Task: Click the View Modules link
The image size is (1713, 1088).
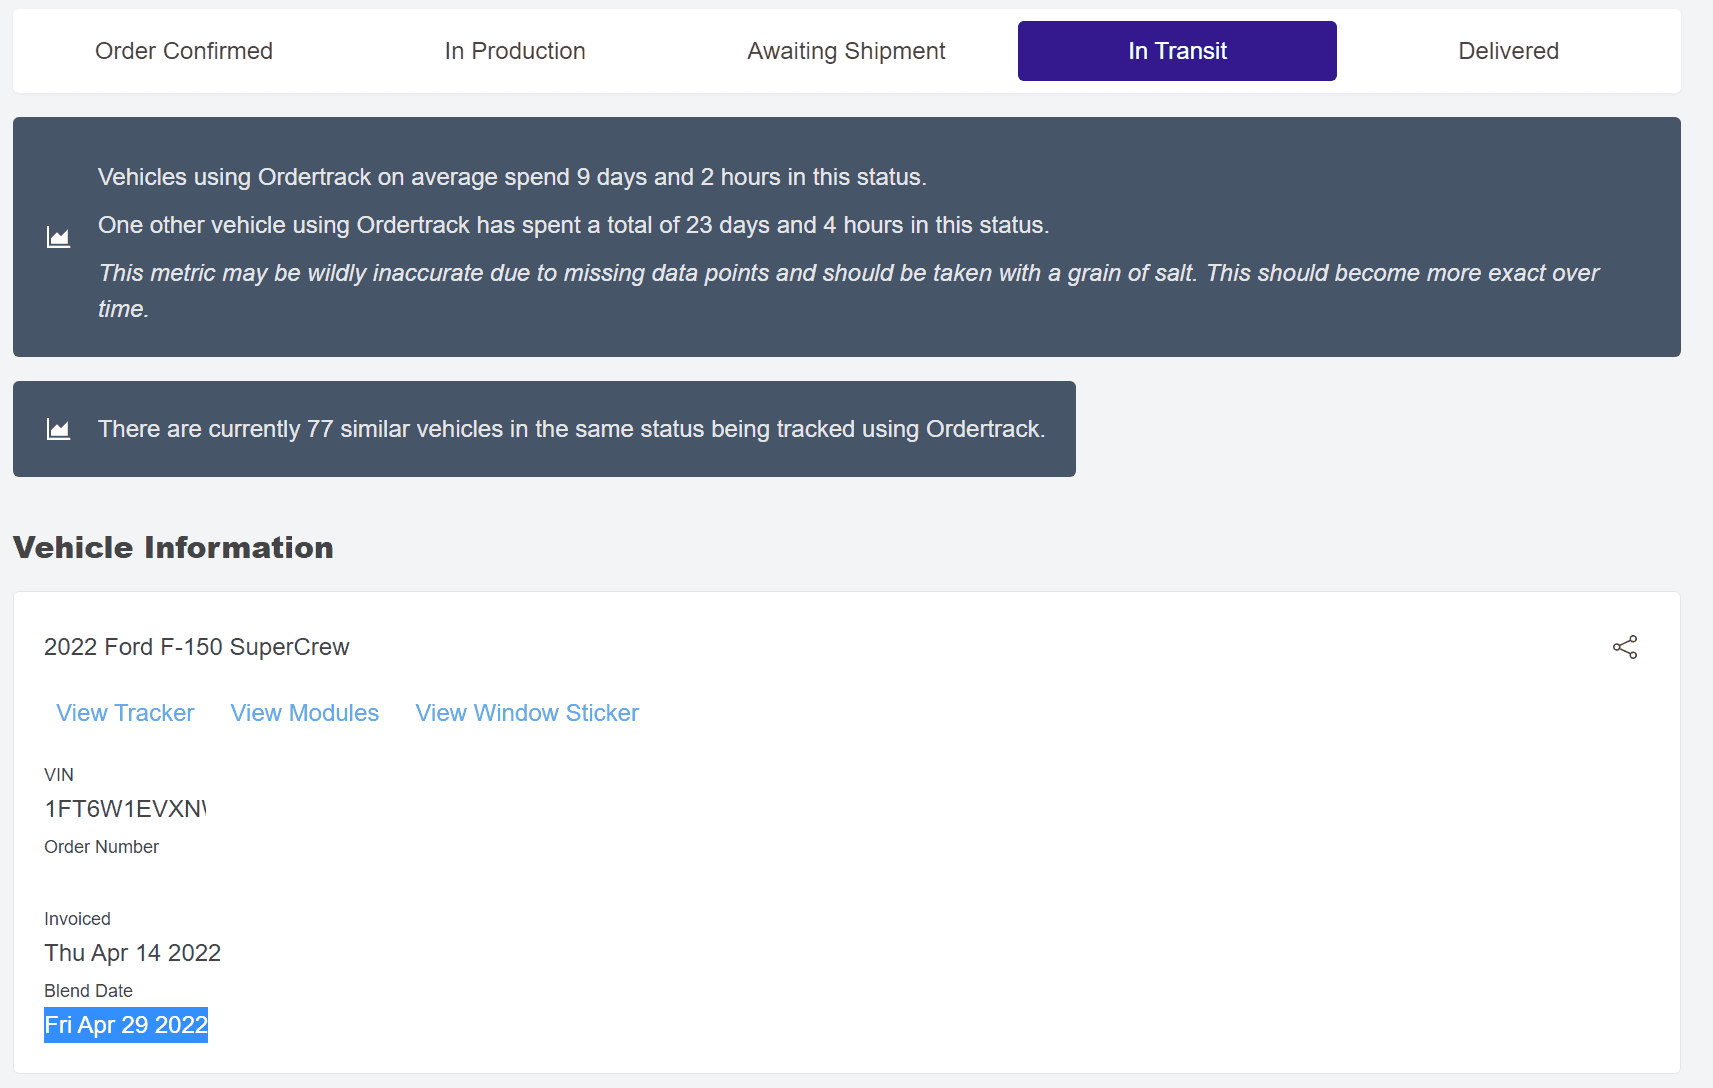Action: pos(305,713)
